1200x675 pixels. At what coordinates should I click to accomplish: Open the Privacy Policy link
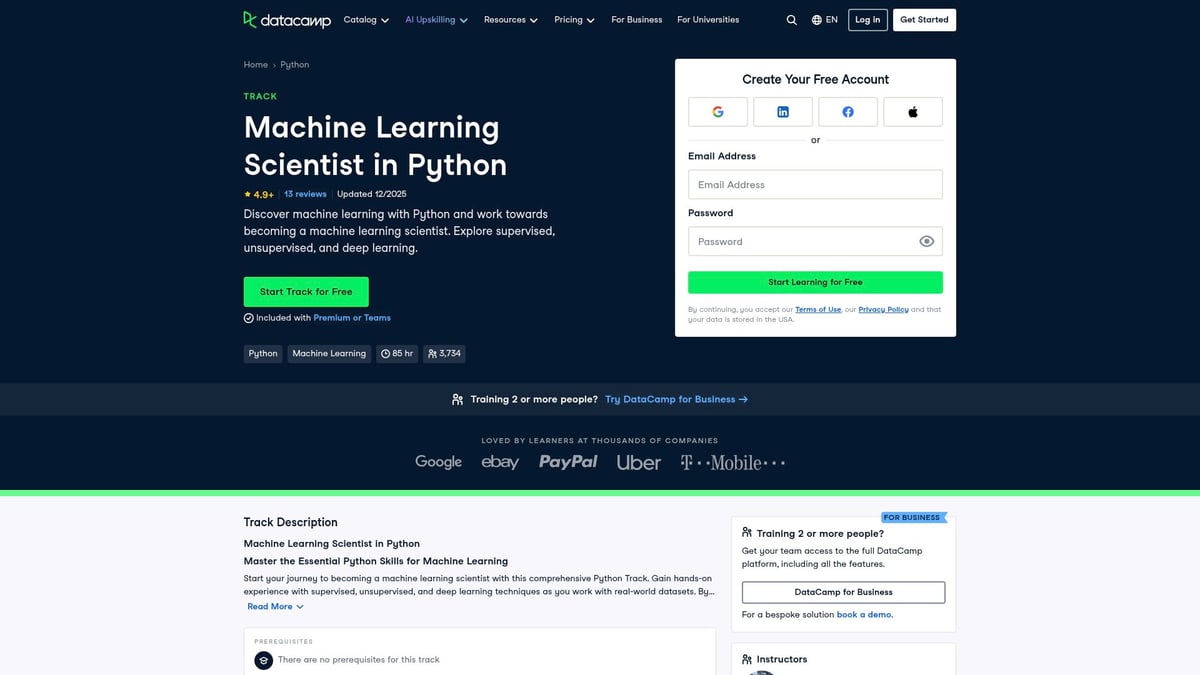(883, 310)
